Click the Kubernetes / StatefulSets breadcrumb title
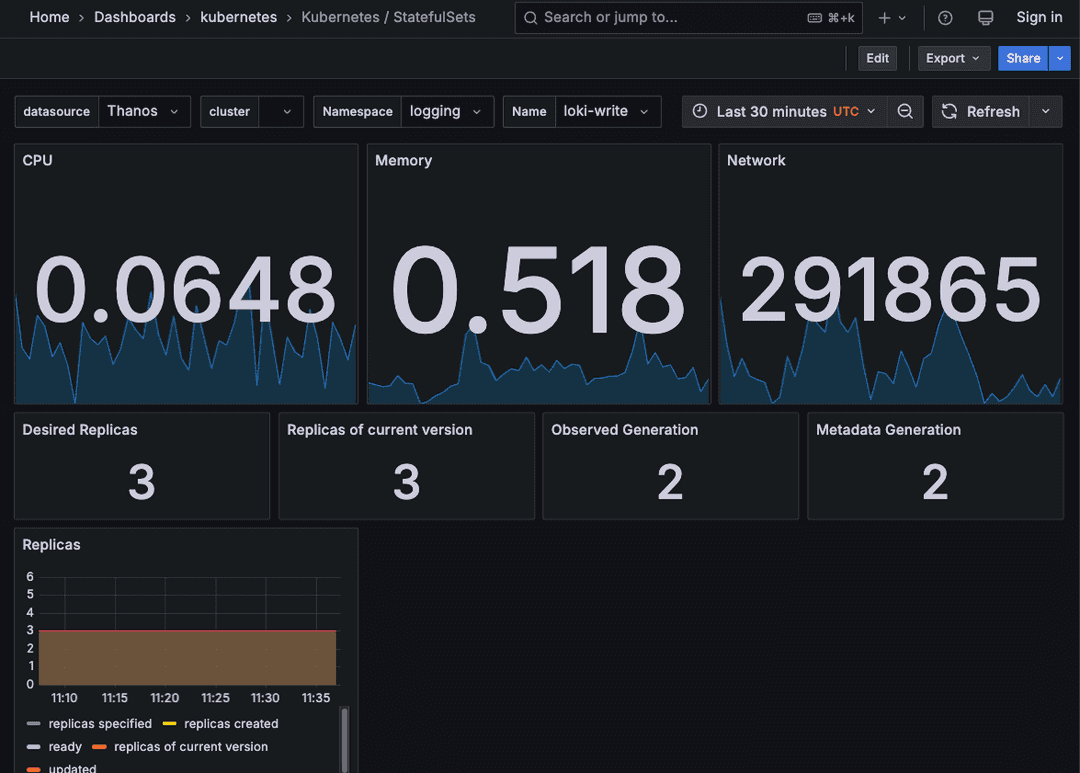1080x773 pixels. [x=388, y=17]
